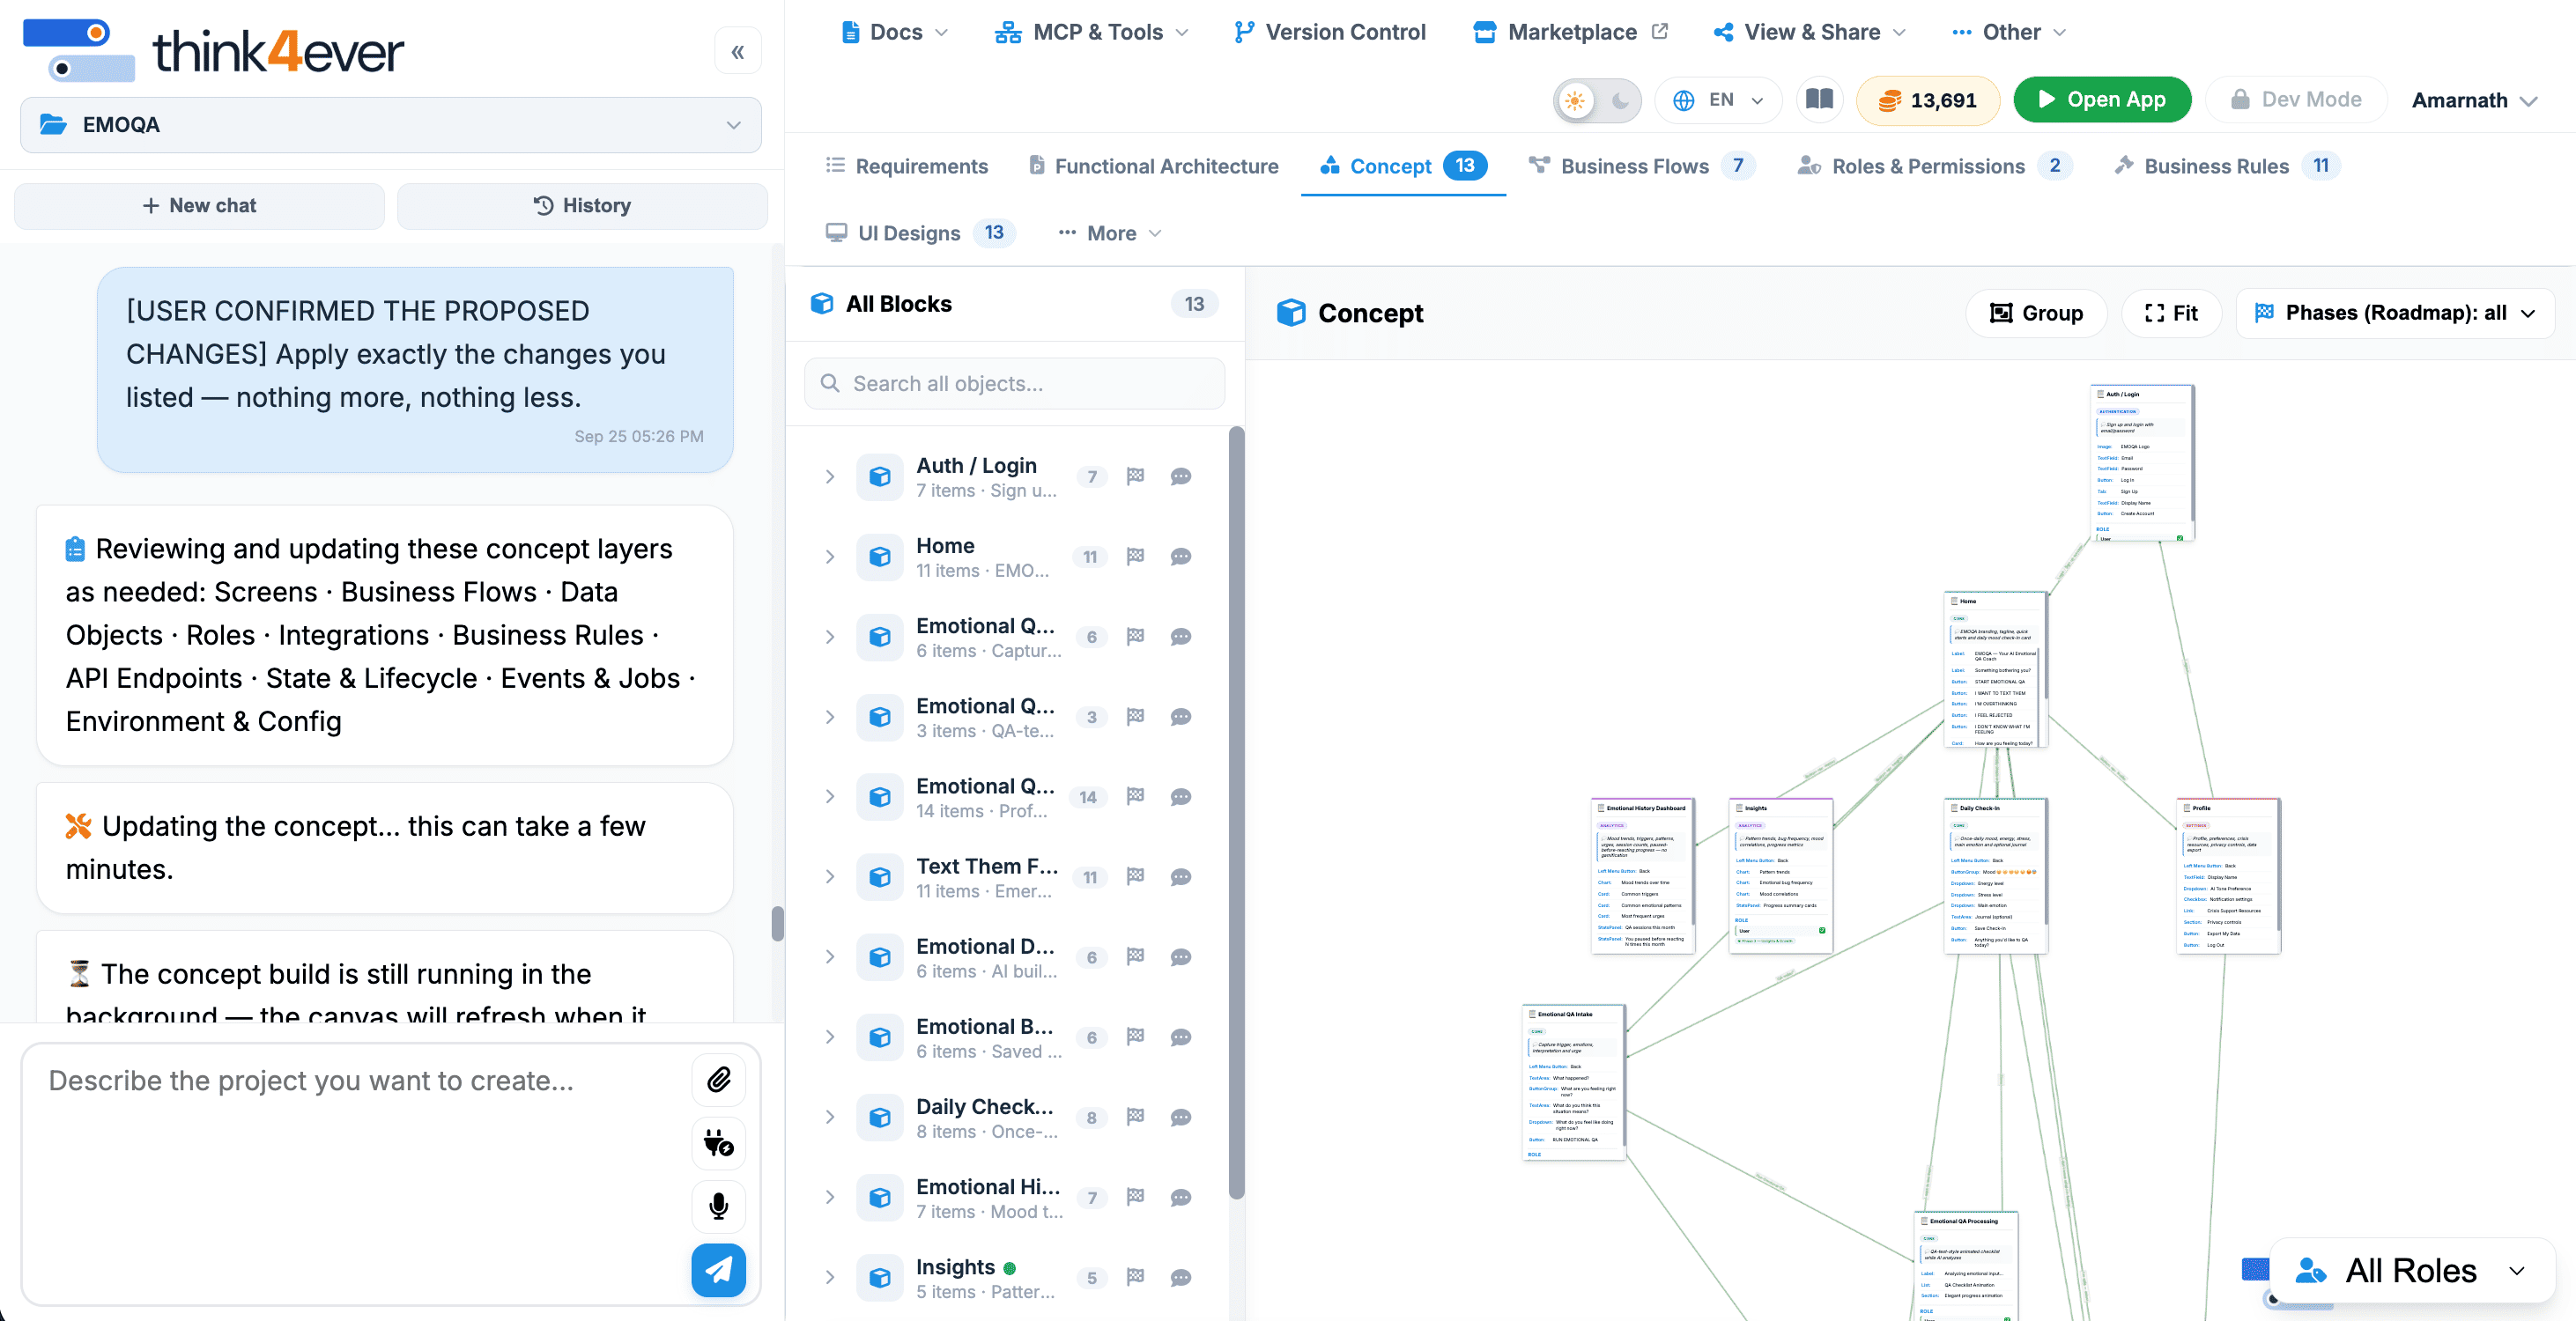Toggle Dev Mode

pos(2296,99)
